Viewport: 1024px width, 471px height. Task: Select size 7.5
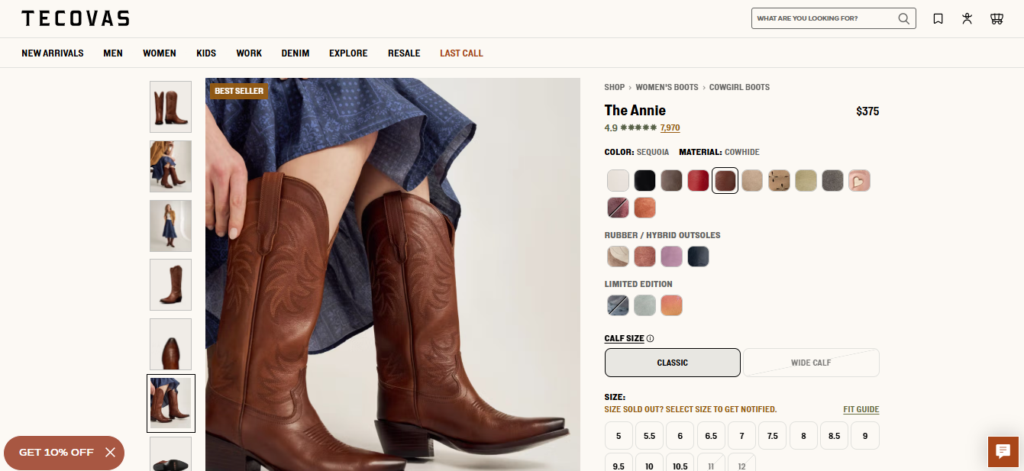(x=773, y=436)
